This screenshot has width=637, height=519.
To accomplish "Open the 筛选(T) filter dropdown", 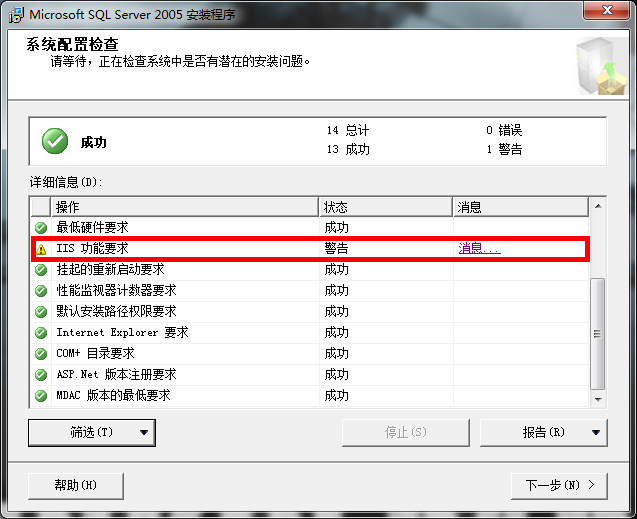I will click(x=92, y=433).
